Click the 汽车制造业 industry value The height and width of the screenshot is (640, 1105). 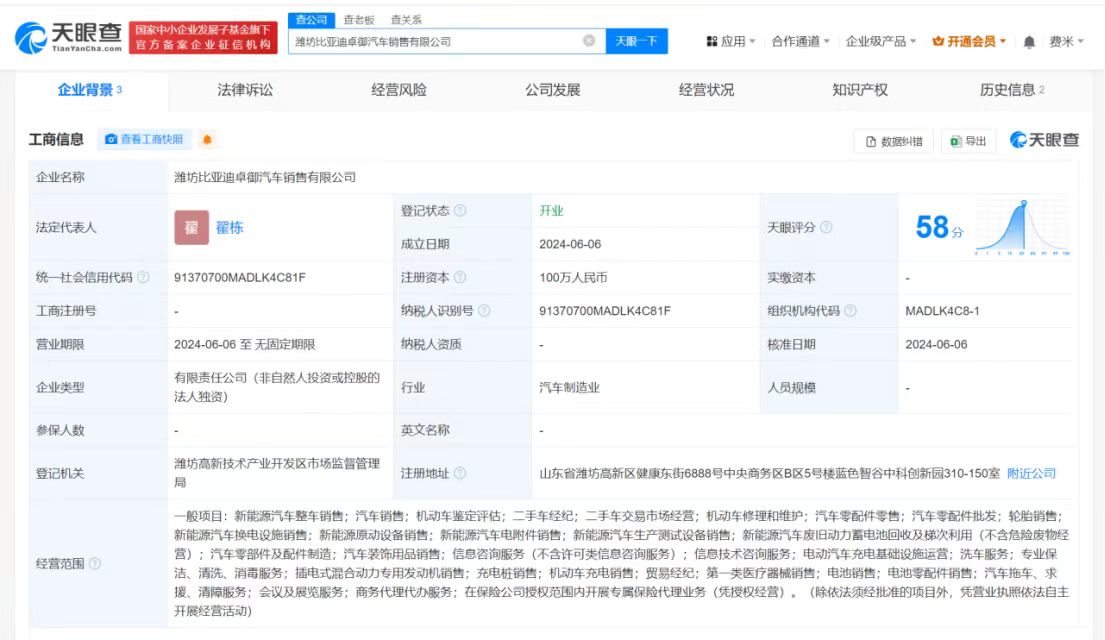[x=569, y=387]
